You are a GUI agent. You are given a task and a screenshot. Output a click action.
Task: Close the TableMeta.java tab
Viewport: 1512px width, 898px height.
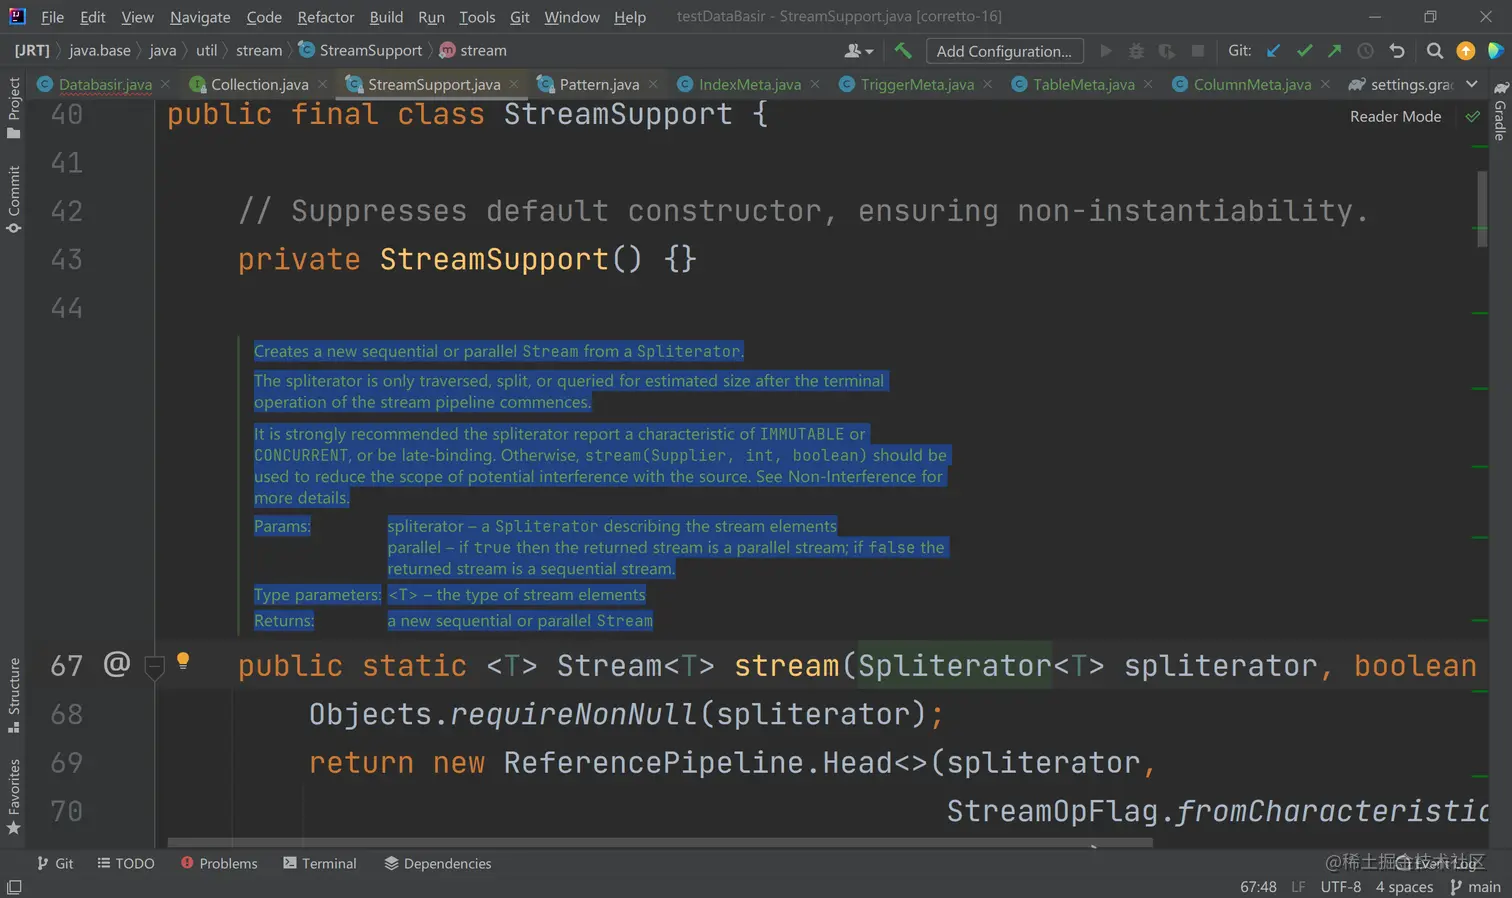(1148, 84)
